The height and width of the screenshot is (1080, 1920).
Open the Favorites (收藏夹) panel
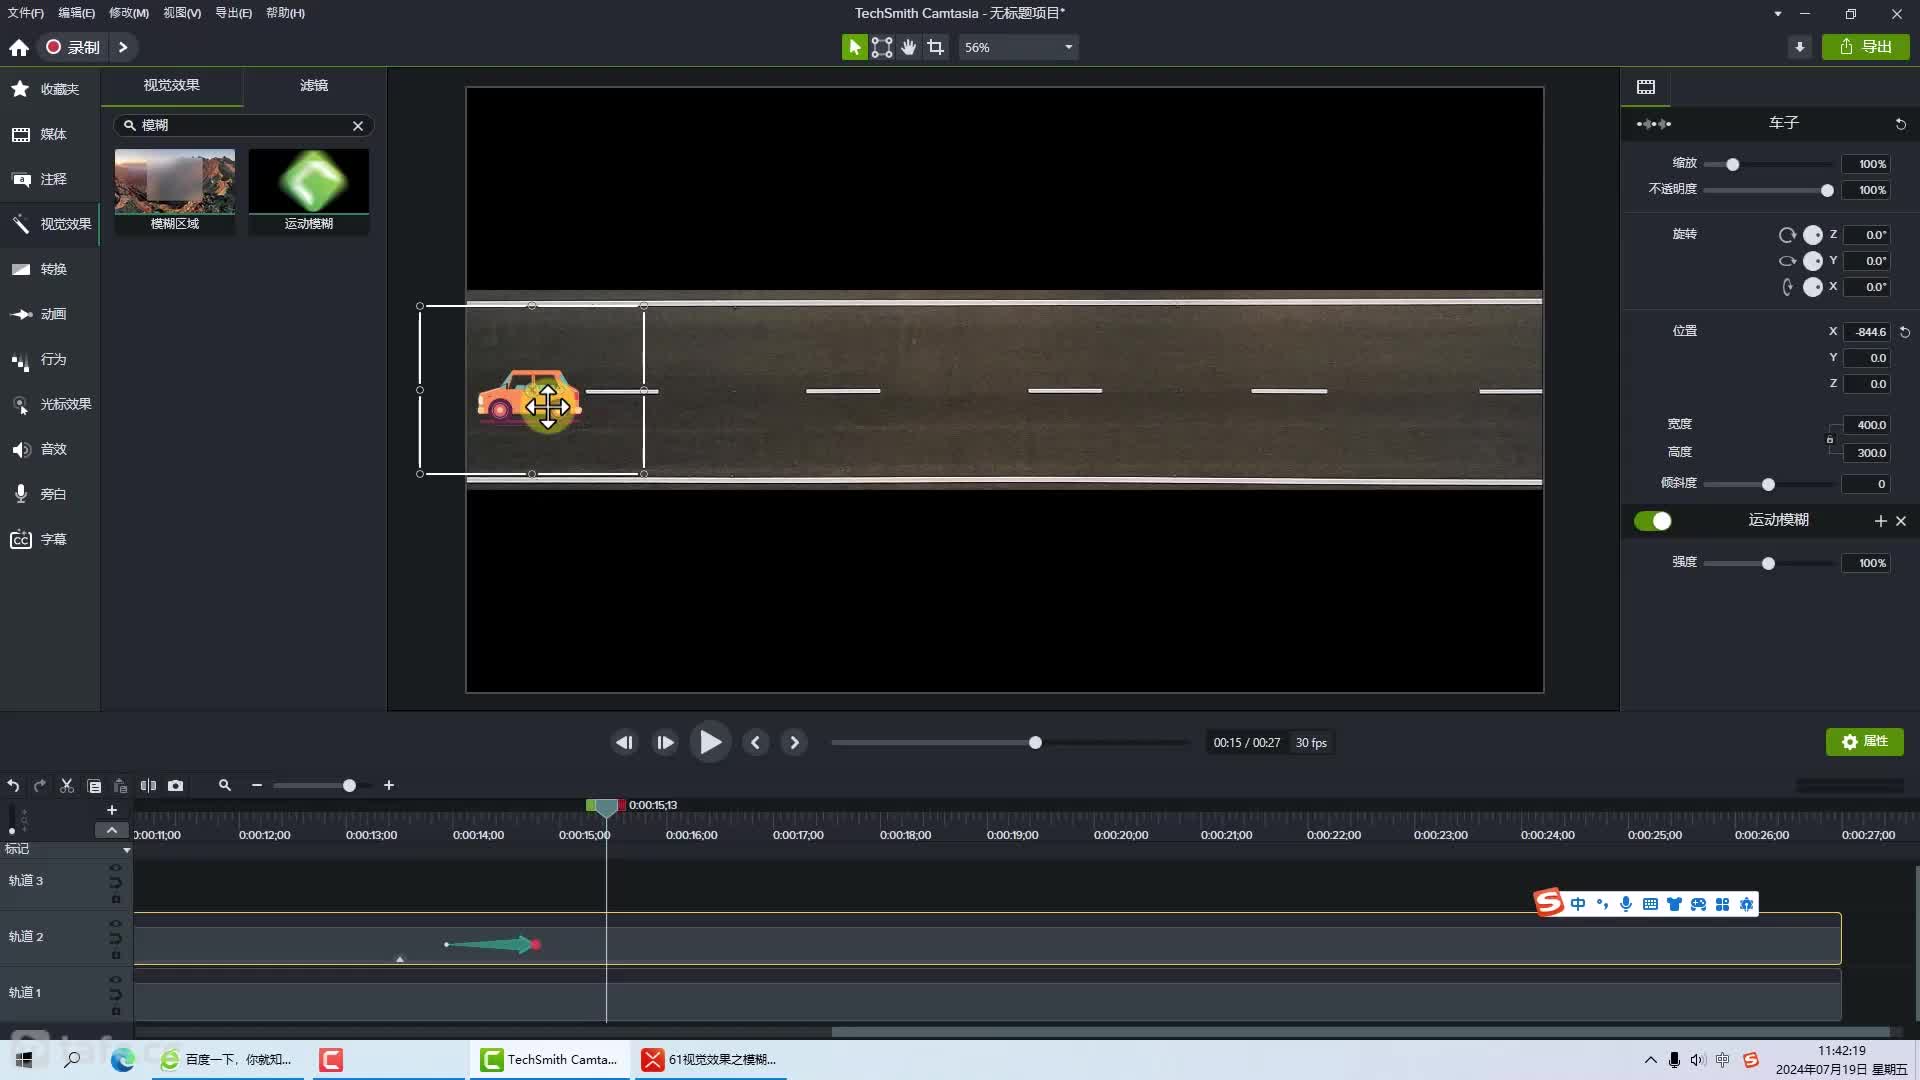tap(48, 89)
